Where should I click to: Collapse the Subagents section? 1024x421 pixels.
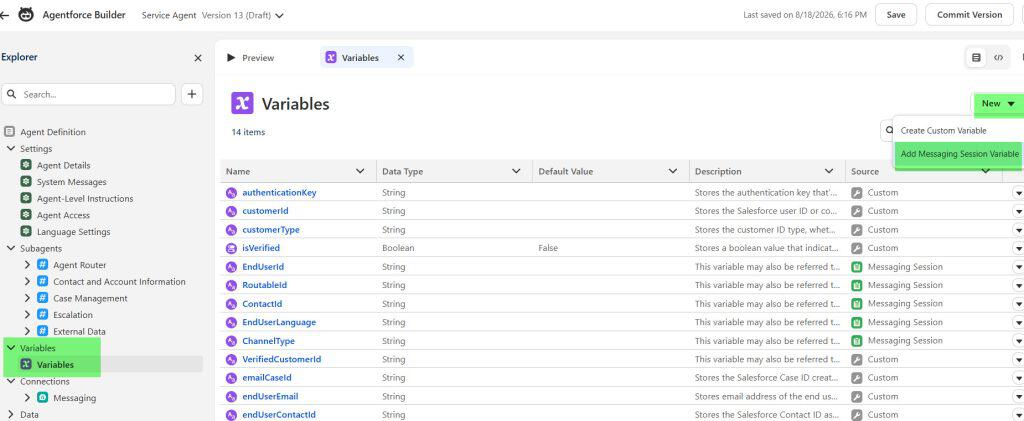[10, 248]
